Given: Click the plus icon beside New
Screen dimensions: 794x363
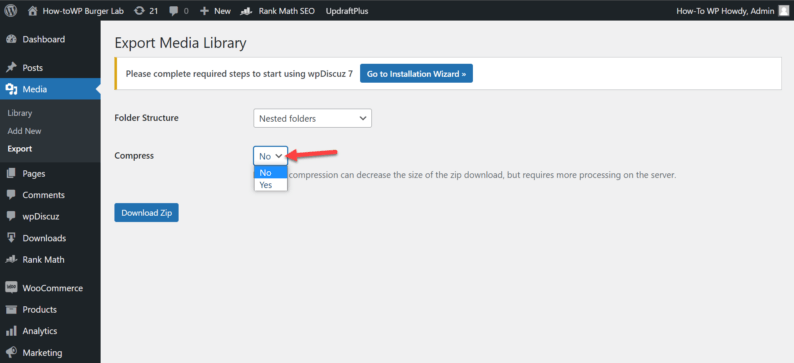Looking at the screenshot, I should pyautogui.click(x=204, y=11).
